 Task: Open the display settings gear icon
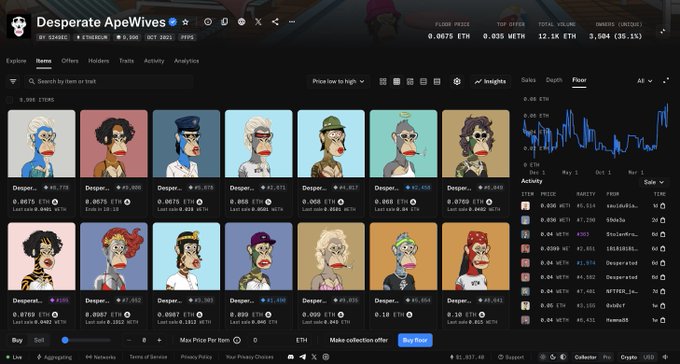click(x=457, y=82)
